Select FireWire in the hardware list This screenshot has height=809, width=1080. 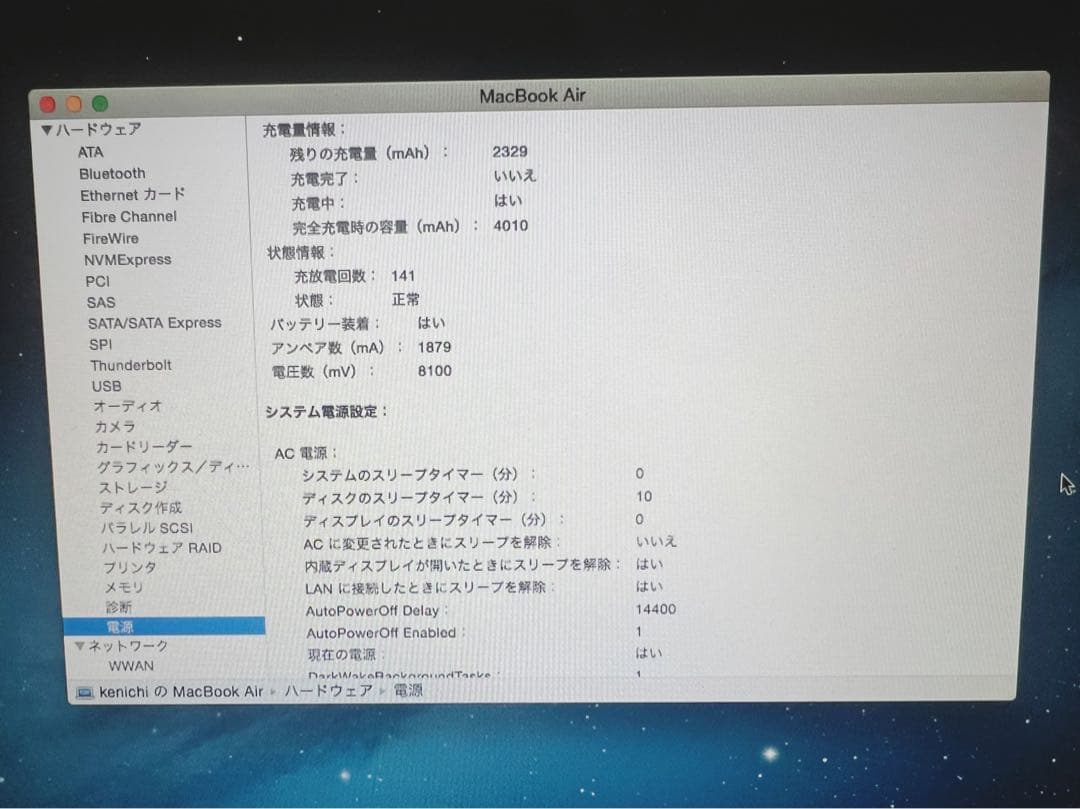[x=110, y=238]
